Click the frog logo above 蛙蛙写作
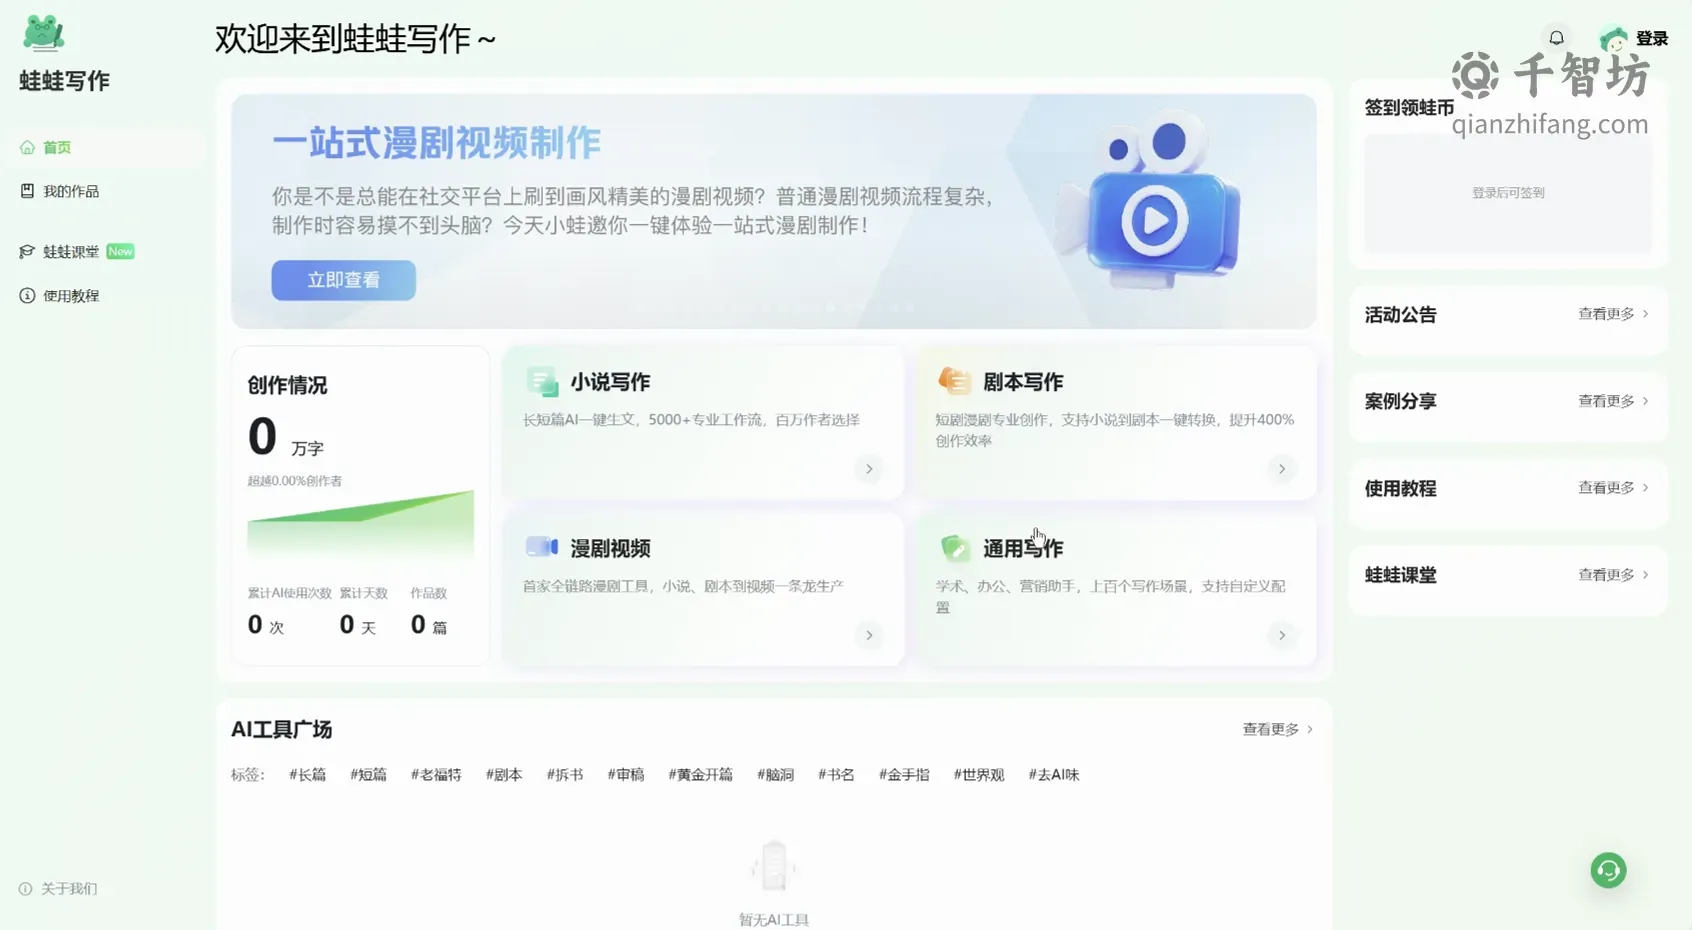The width and height of the screenshot is (1692, 930). [43, 34]
